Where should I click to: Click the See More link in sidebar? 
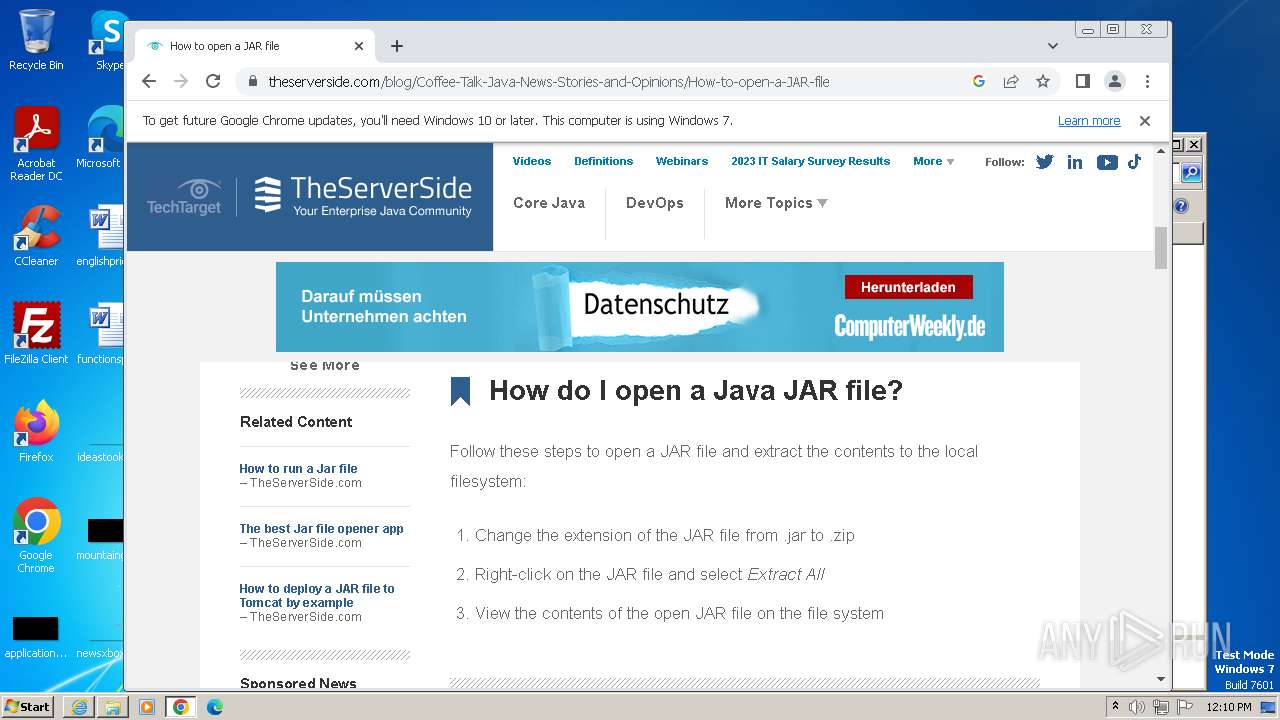tap(325, 366)
